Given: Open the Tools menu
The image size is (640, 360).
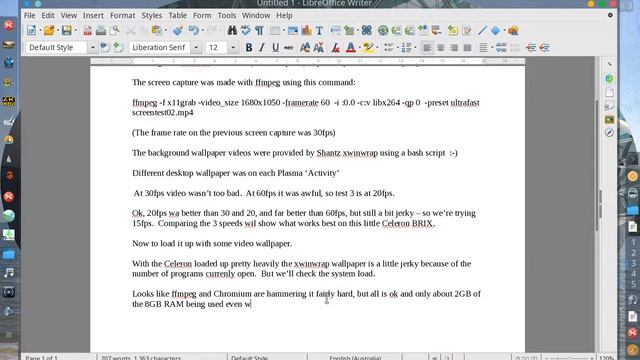Looking at the screenshot, I should pos(227,16).
